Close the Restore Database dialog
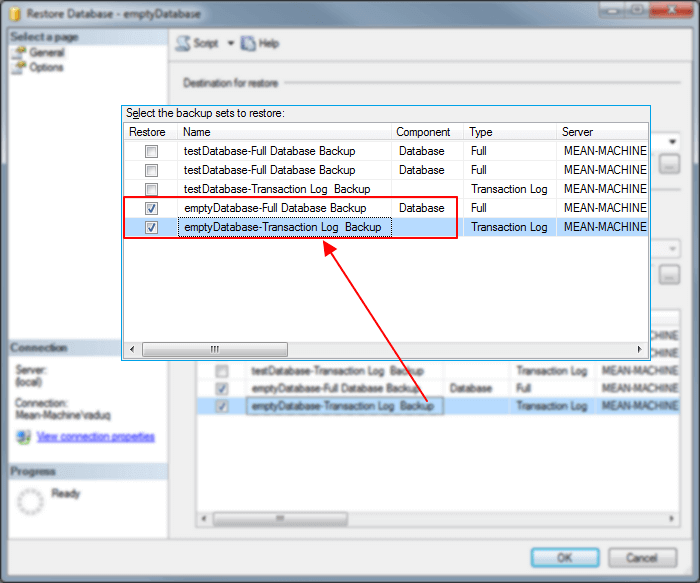Screen dimensions: 700x583 [671, 10]
